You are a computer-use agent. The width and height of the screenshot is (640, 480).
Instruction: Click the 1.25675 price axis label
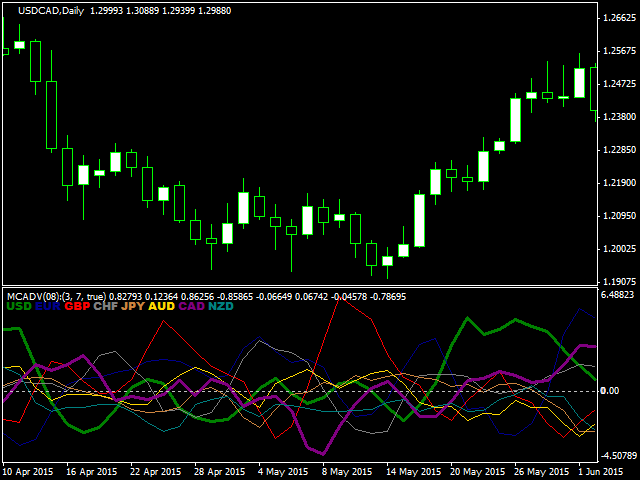point(619,51)
